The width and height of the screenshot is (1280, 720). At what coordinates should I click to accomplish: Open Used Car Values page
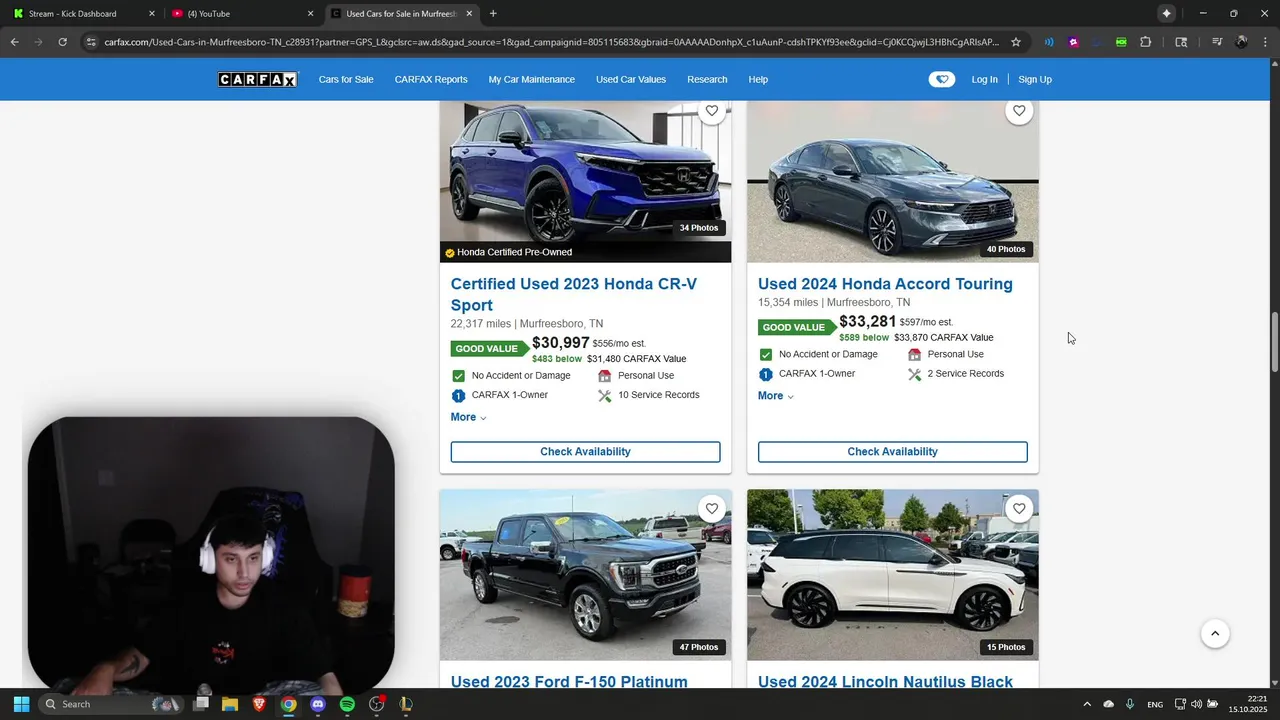point(631,80)
